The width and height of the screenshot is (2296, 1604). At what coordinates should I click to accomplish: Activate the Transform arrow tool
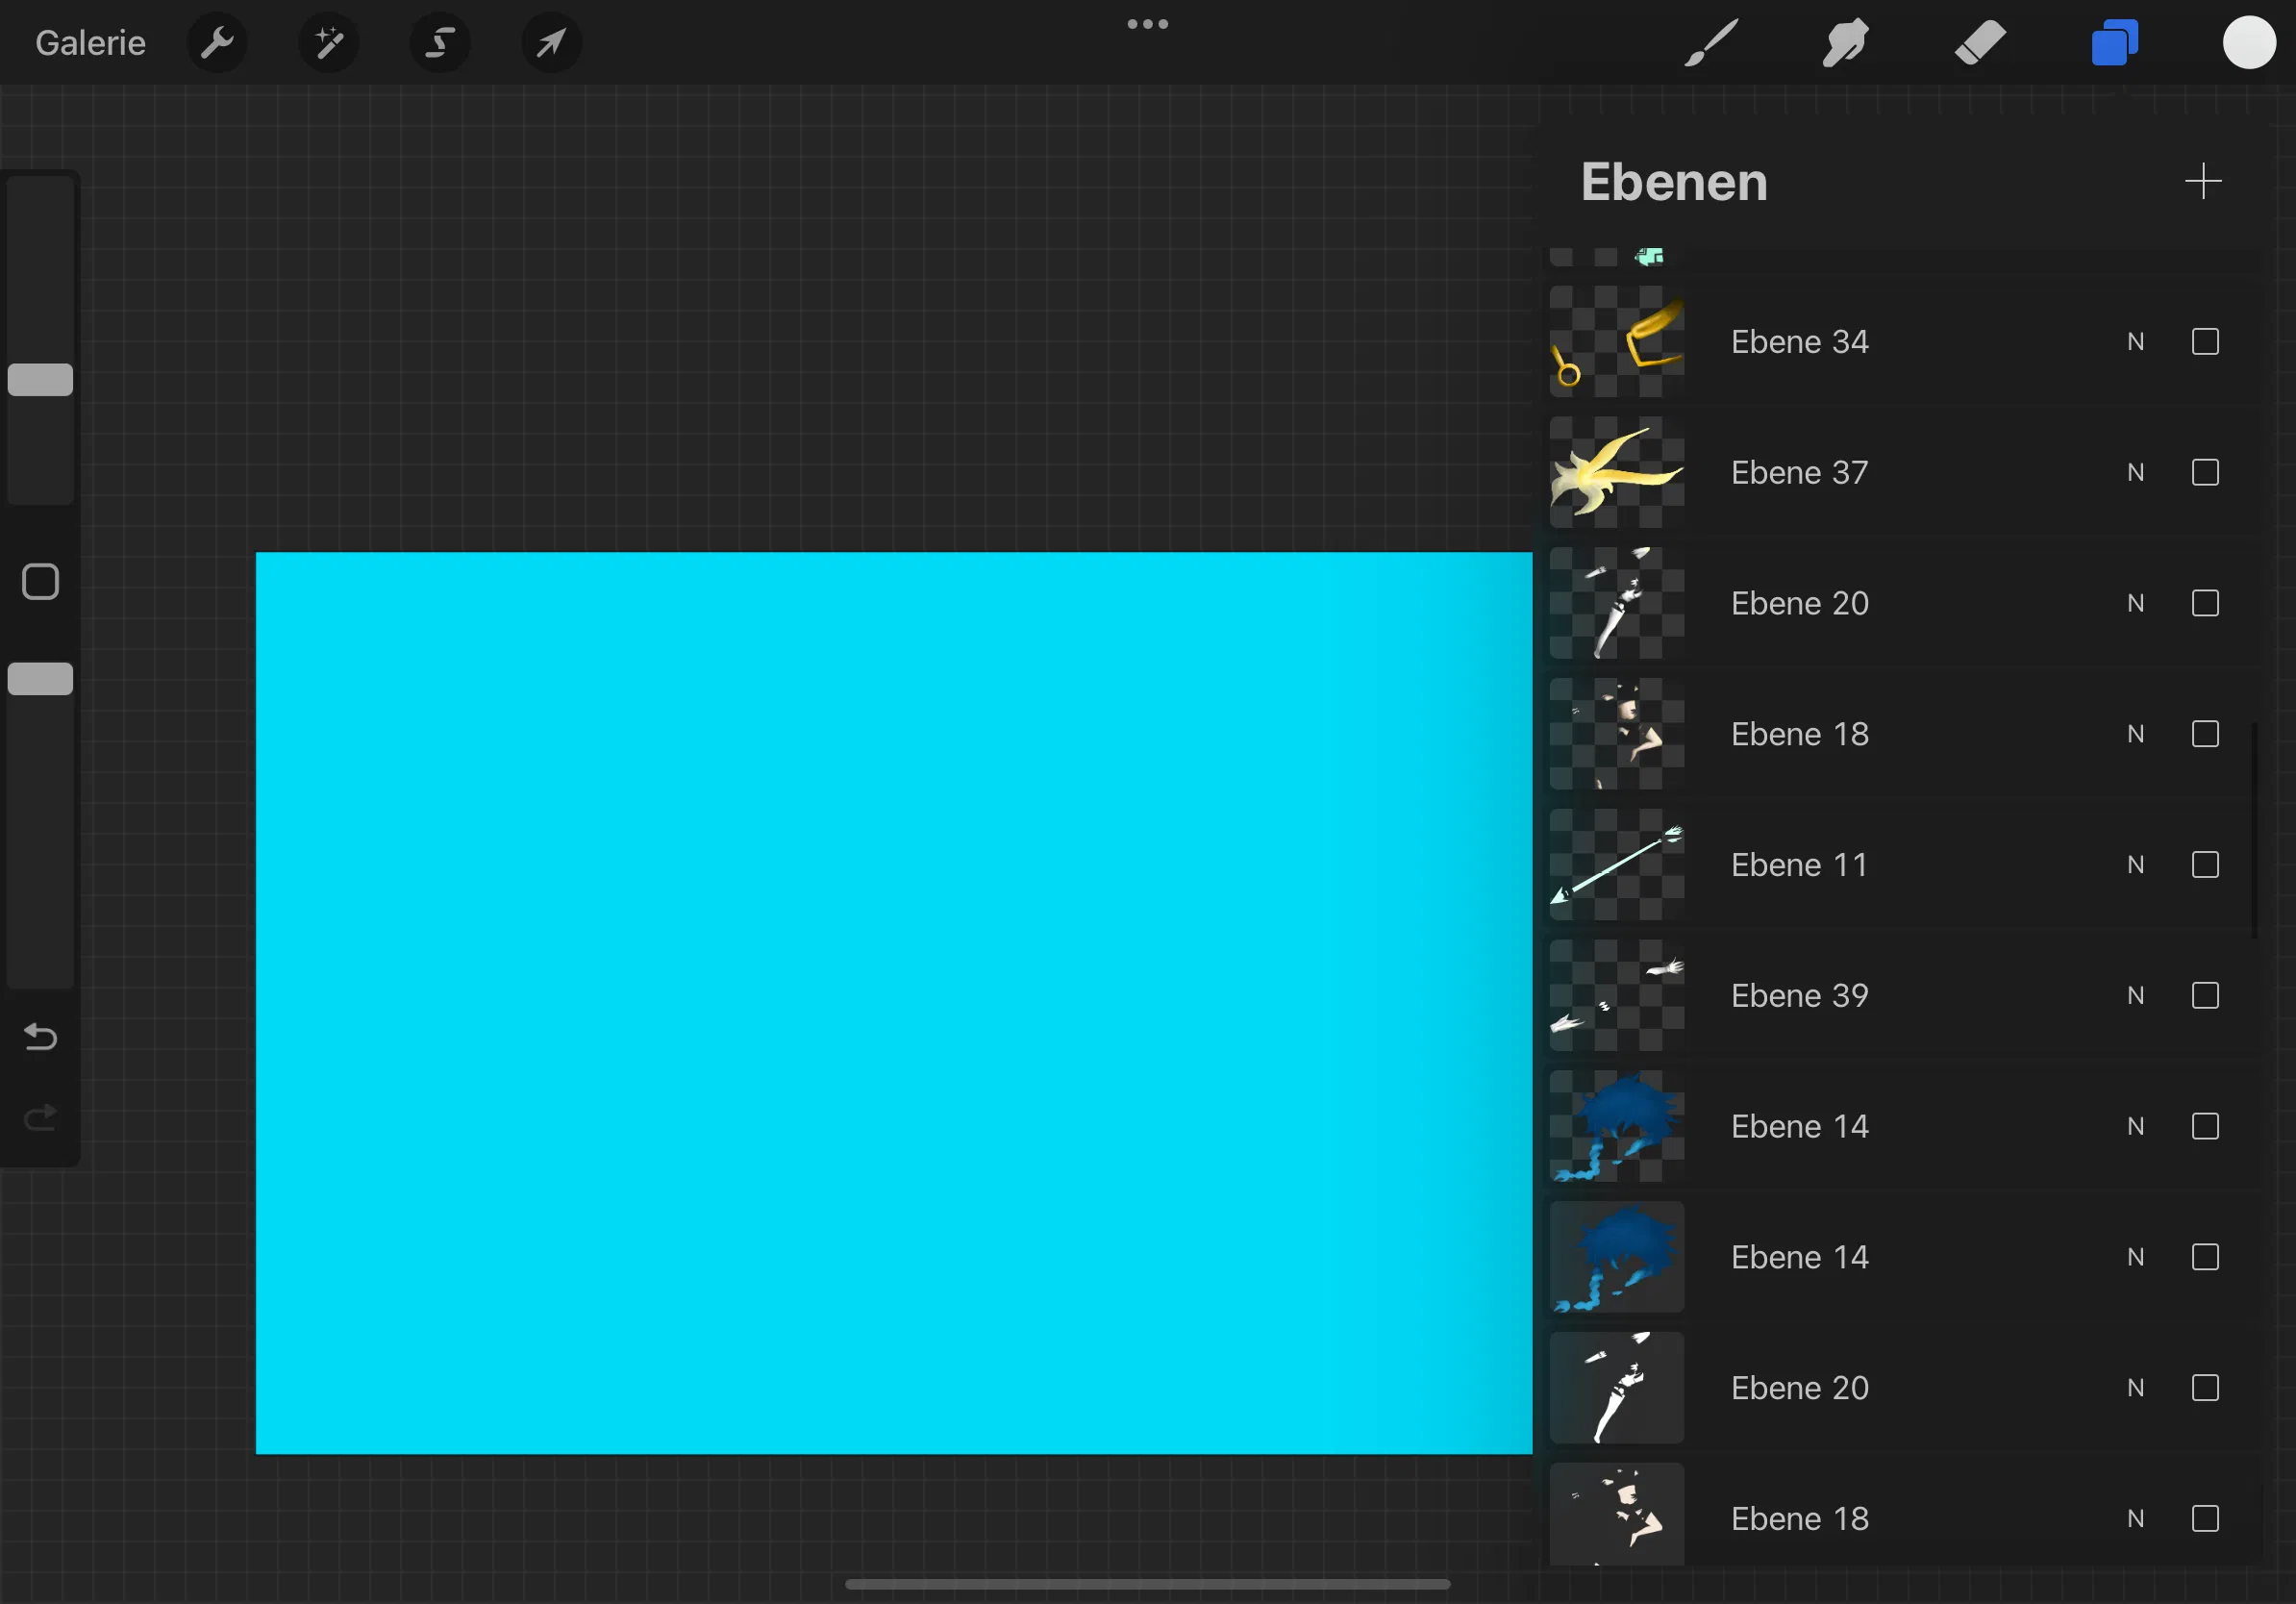point(551,43)
